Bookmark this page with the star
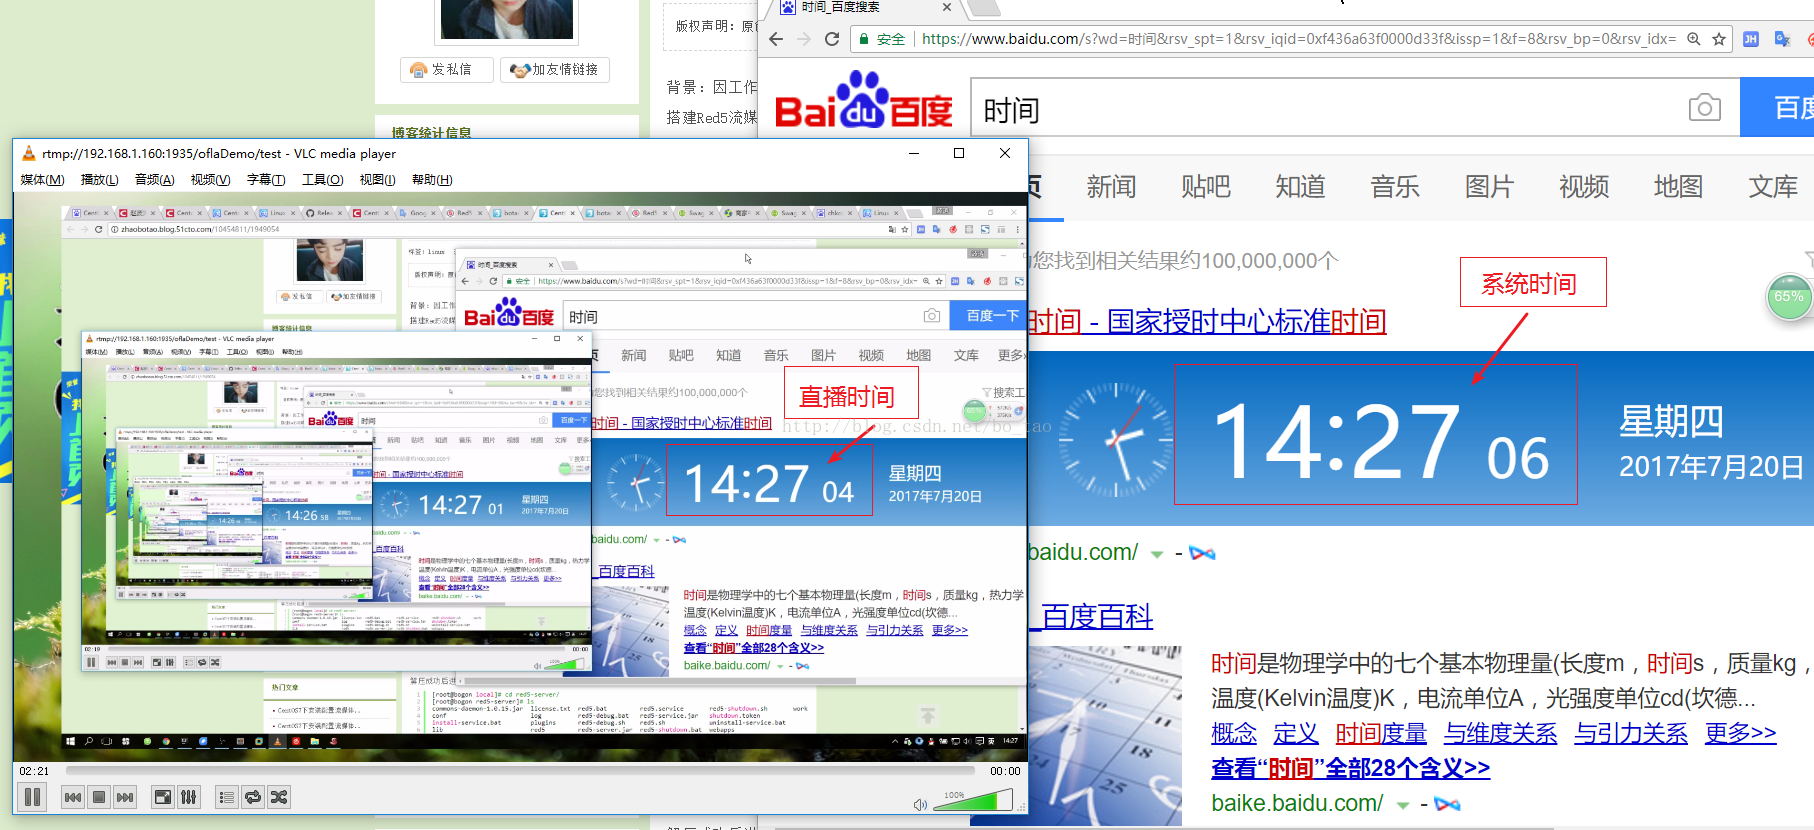This screenshot has height=830, width=1814. (1719, 39)
